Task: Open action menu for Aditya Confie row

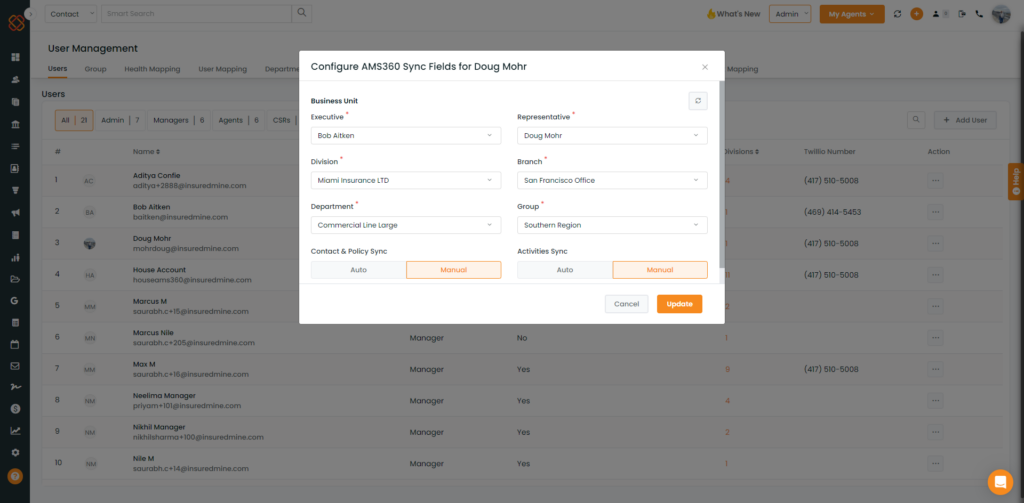Action: click(x=935, y=180)
